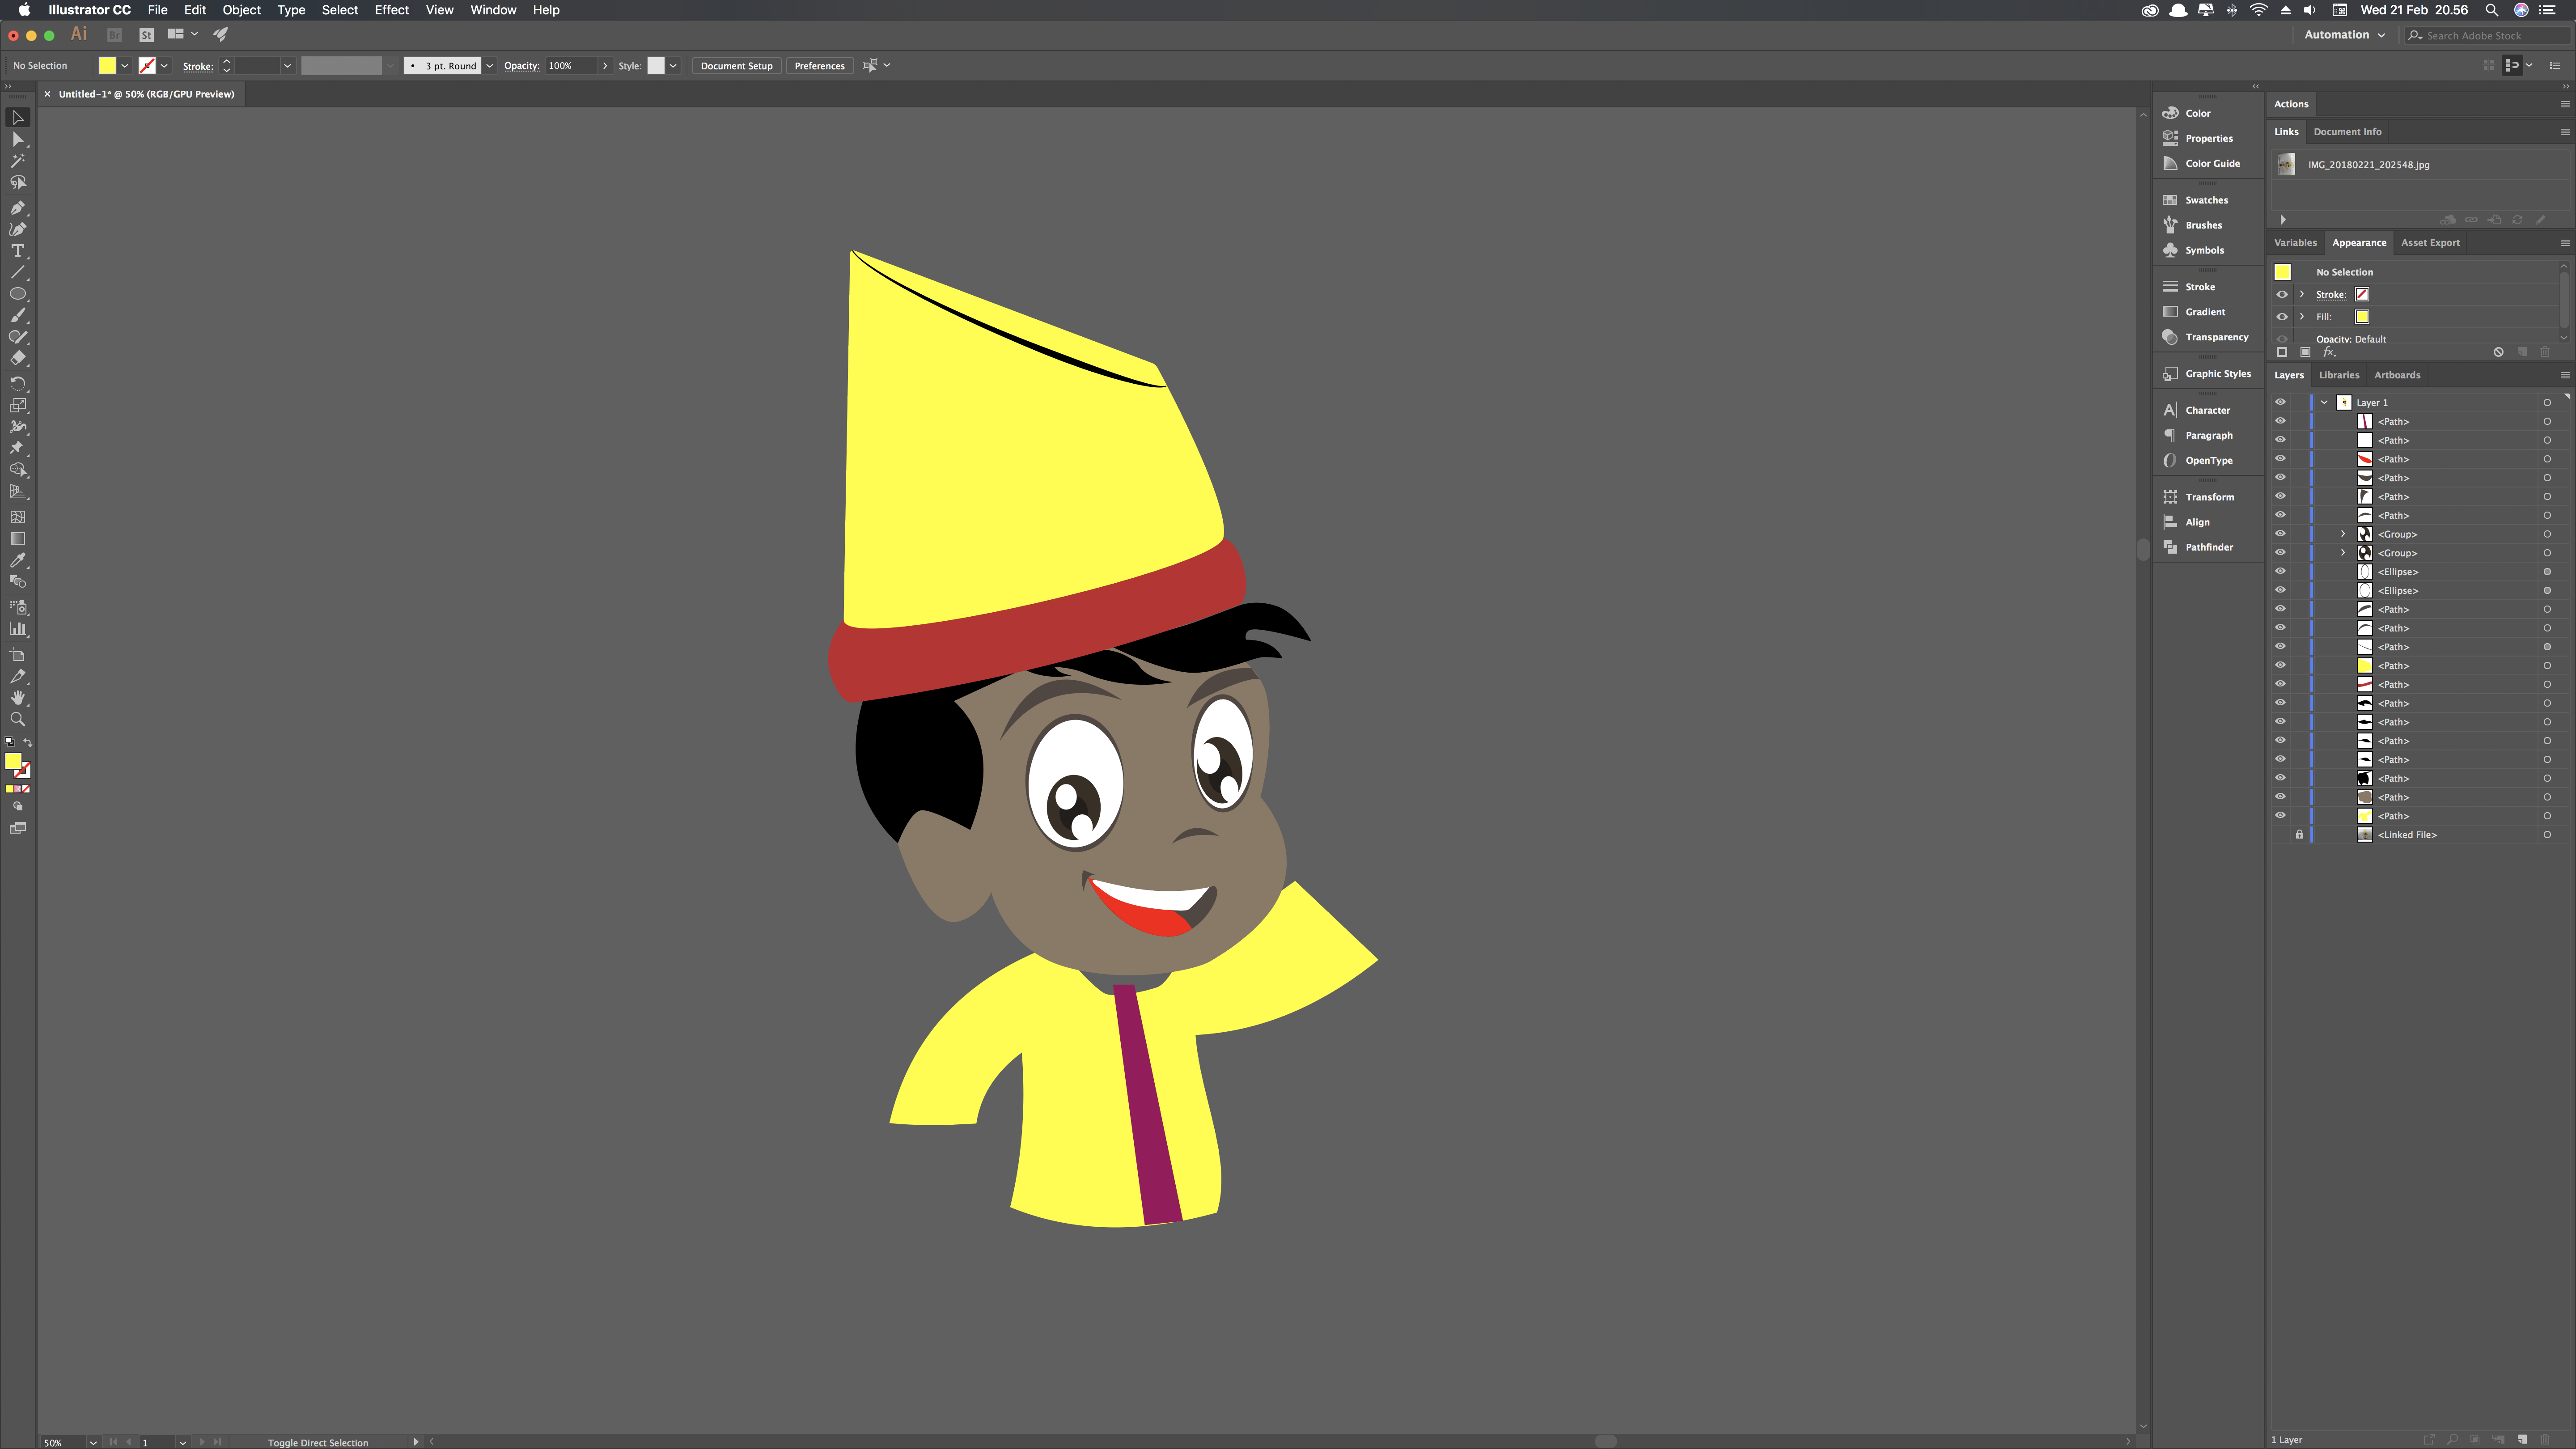Select the Blend tool
Screen dimensions: 2576x1449
tap(18, 581)
